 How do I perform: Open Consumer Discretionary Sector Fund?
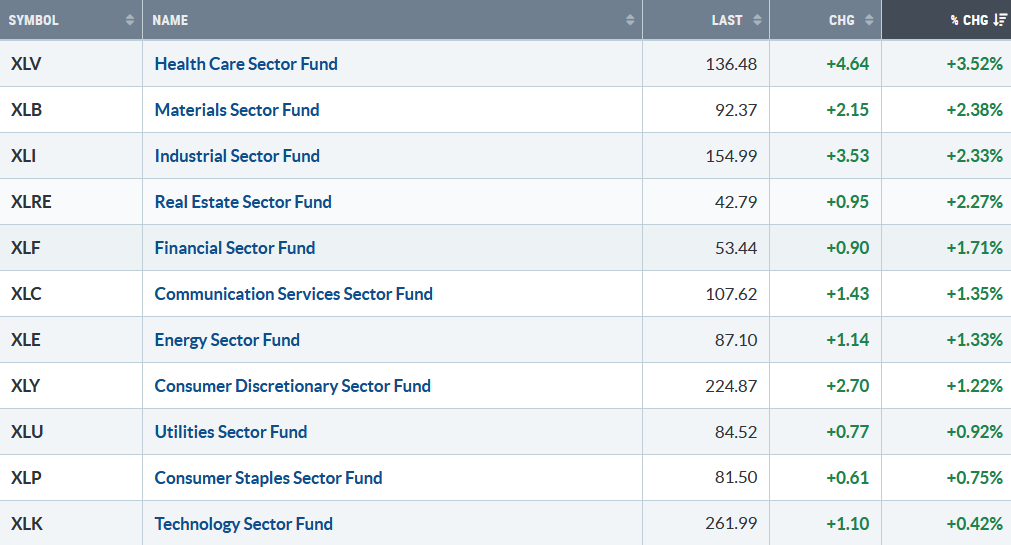[x=293, y=386]
